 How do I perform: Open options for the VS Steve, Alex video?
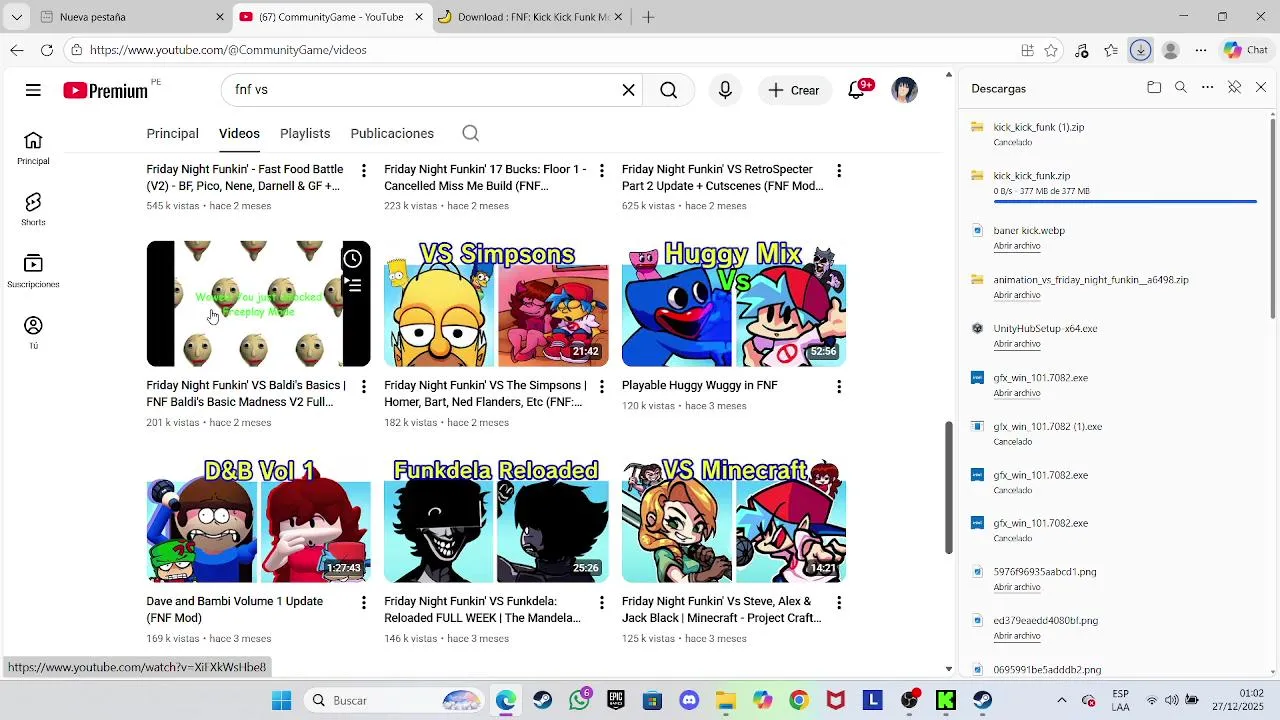pos(839,603)
